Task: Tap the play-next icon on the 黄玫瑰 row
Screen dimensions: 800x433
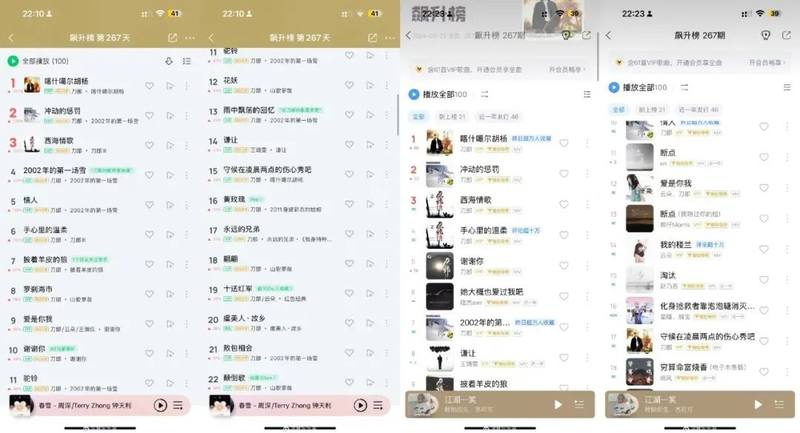Action: (370, 204)
